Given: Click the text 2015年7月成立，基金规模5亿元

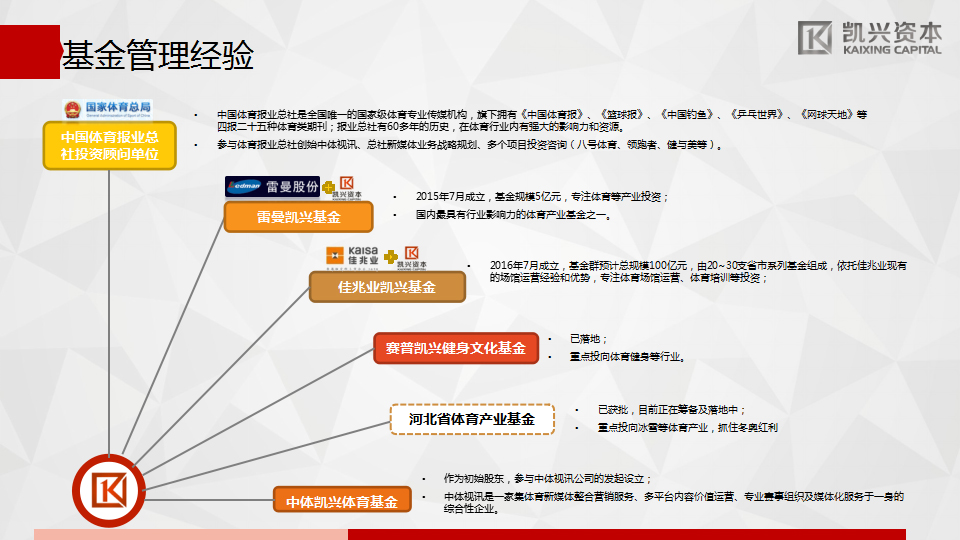Looking at the screenshot, I should [488, 197].
